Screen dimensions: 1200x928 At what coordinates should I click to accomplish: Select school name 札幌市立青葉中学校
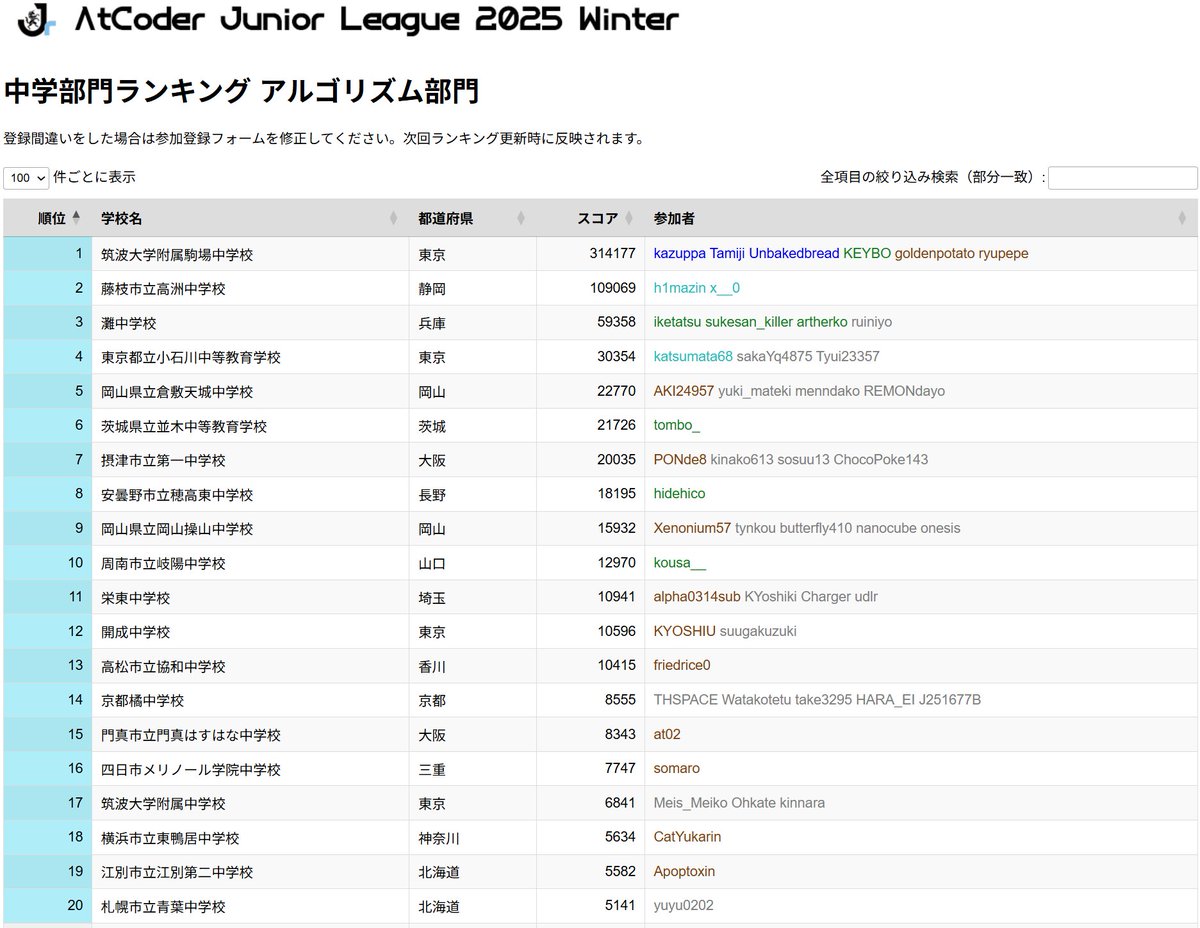[x=163, y=906]
